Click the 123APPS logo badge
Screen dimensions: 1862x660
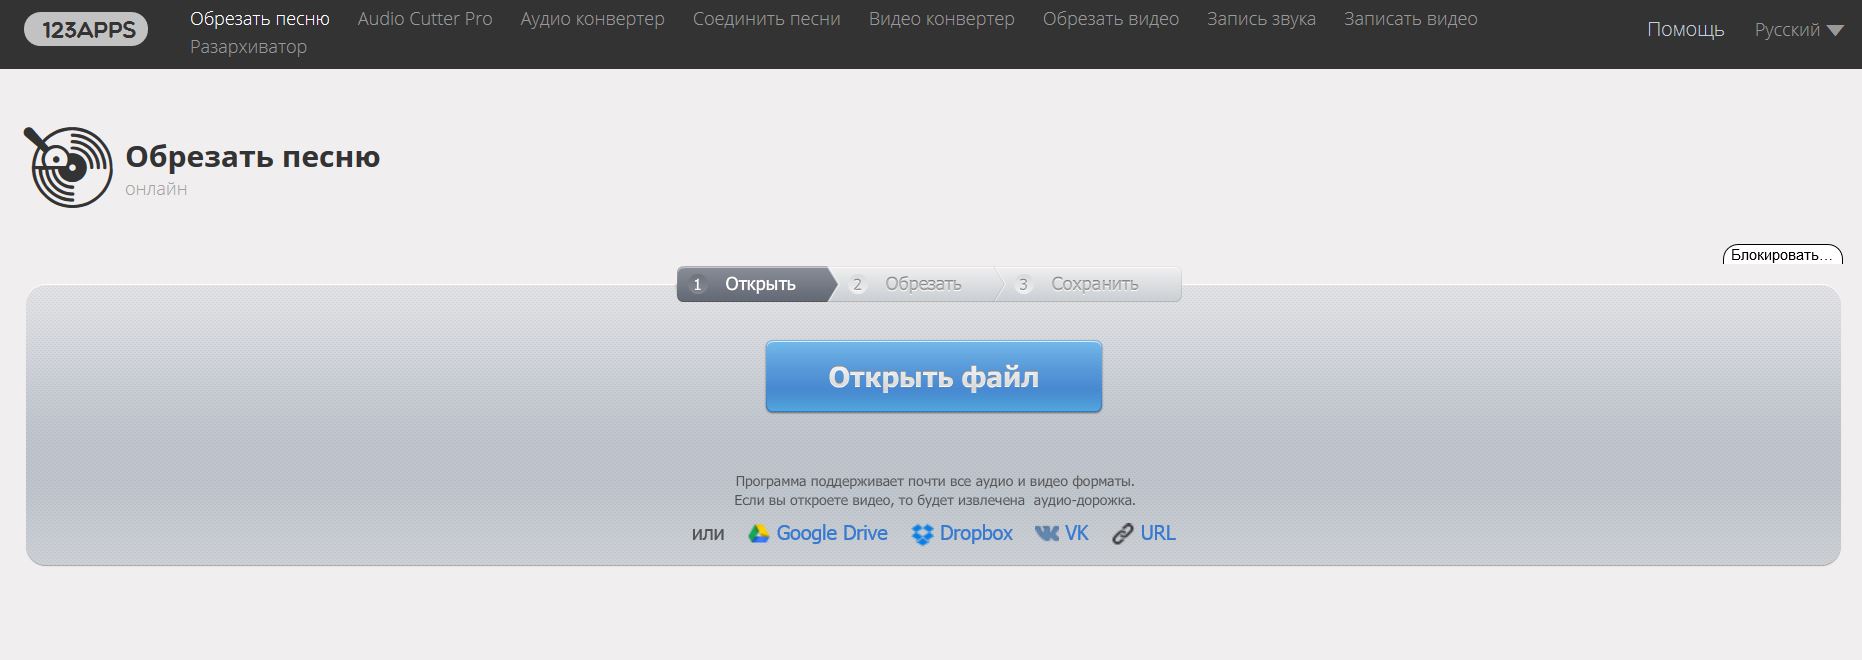[87, 30]
